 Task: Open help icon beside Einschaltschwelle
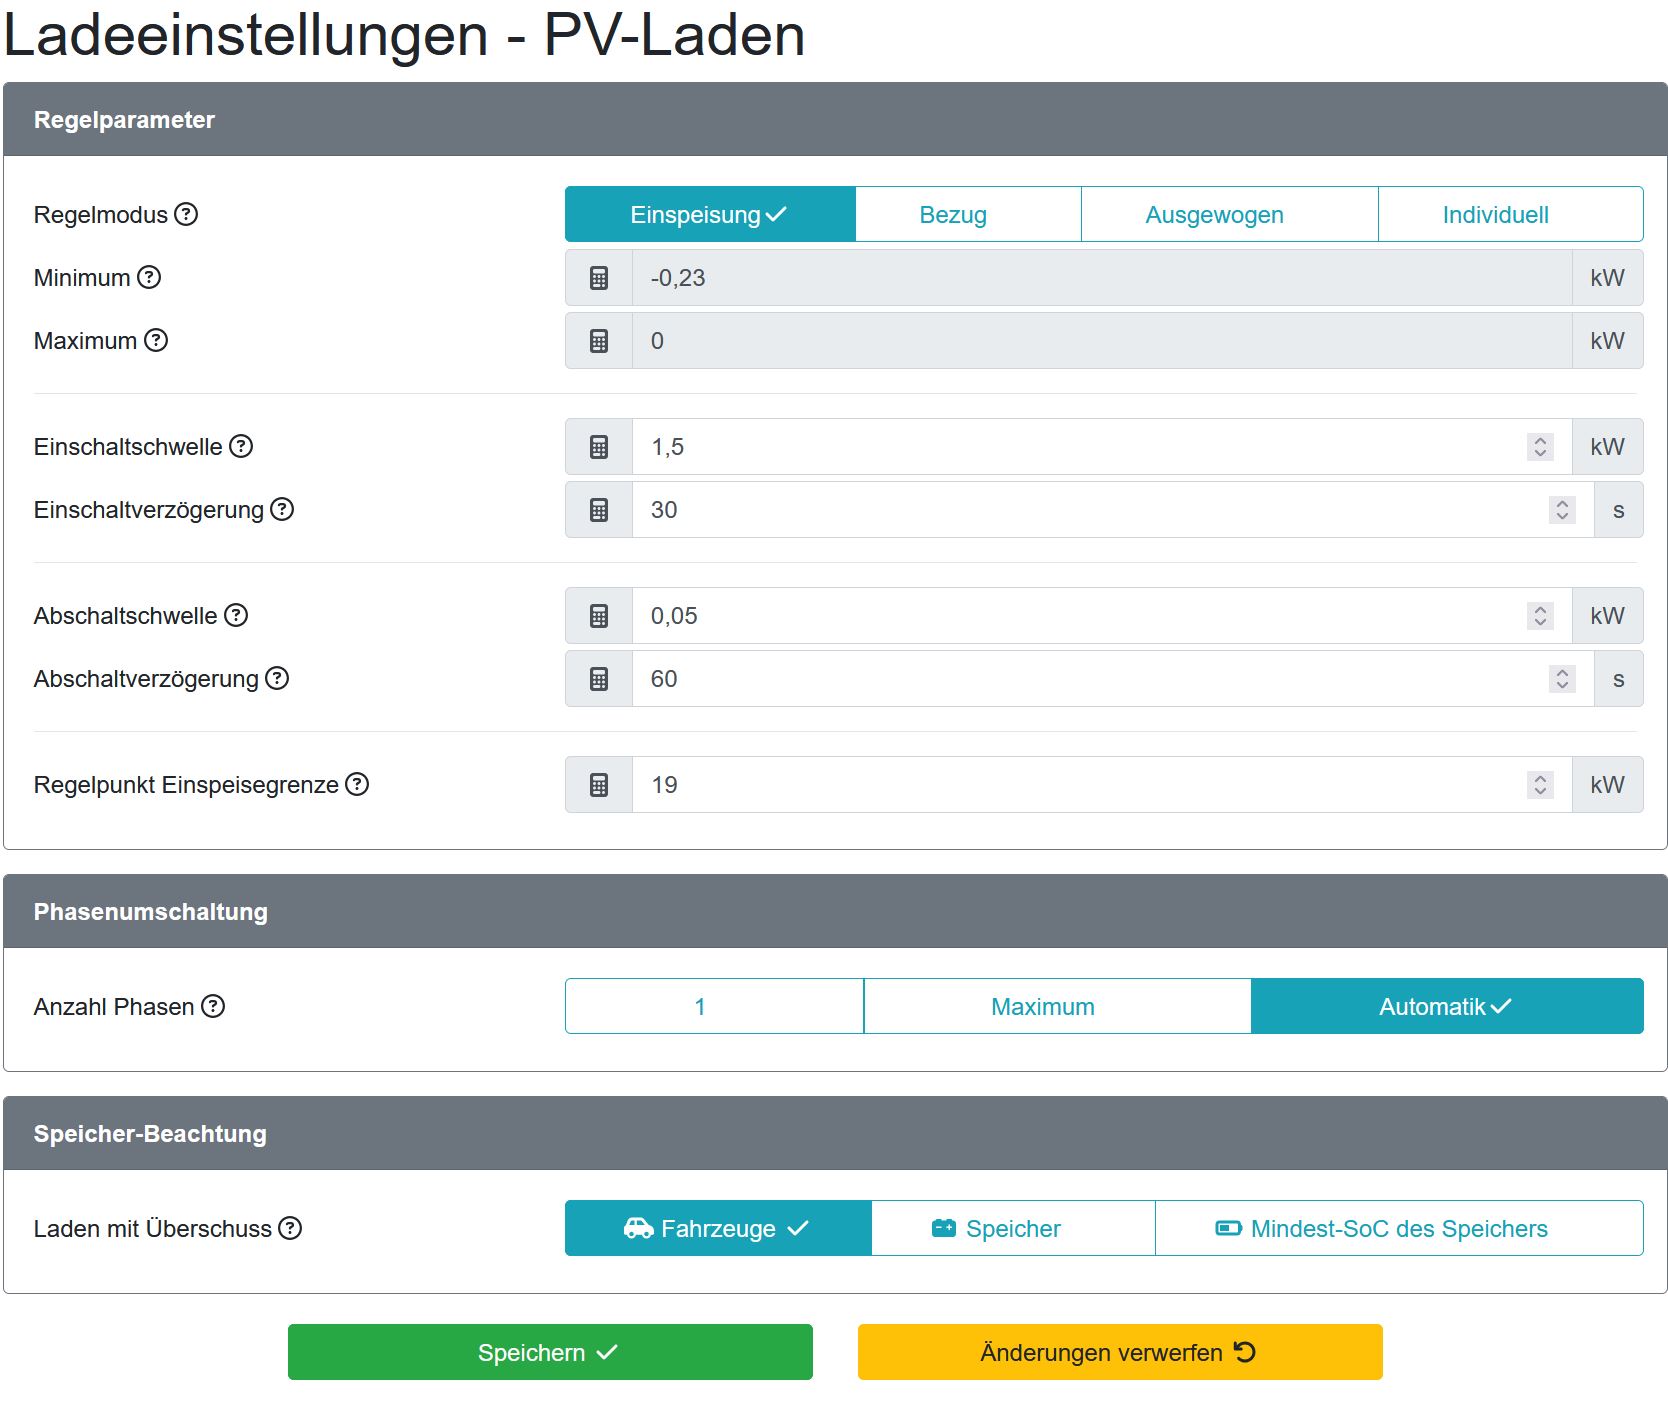(241, 446)
